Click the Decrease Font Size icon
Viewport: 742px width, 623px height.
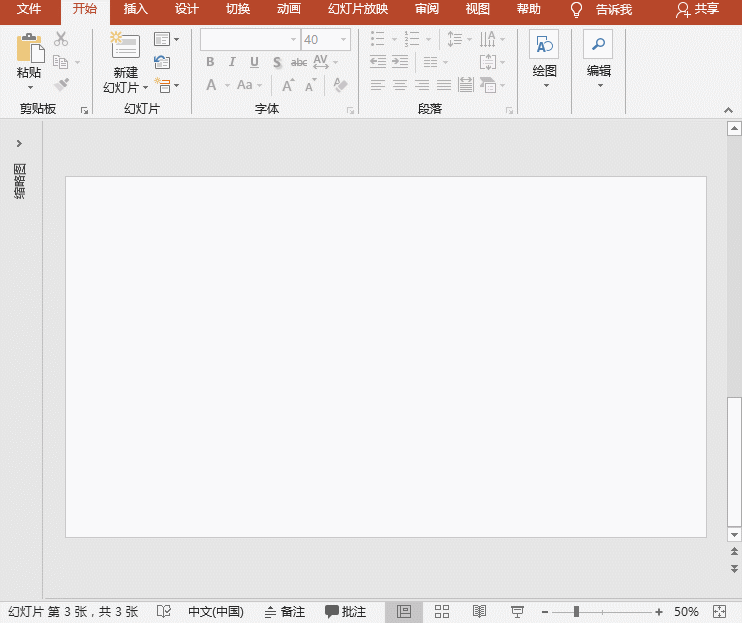310,85
